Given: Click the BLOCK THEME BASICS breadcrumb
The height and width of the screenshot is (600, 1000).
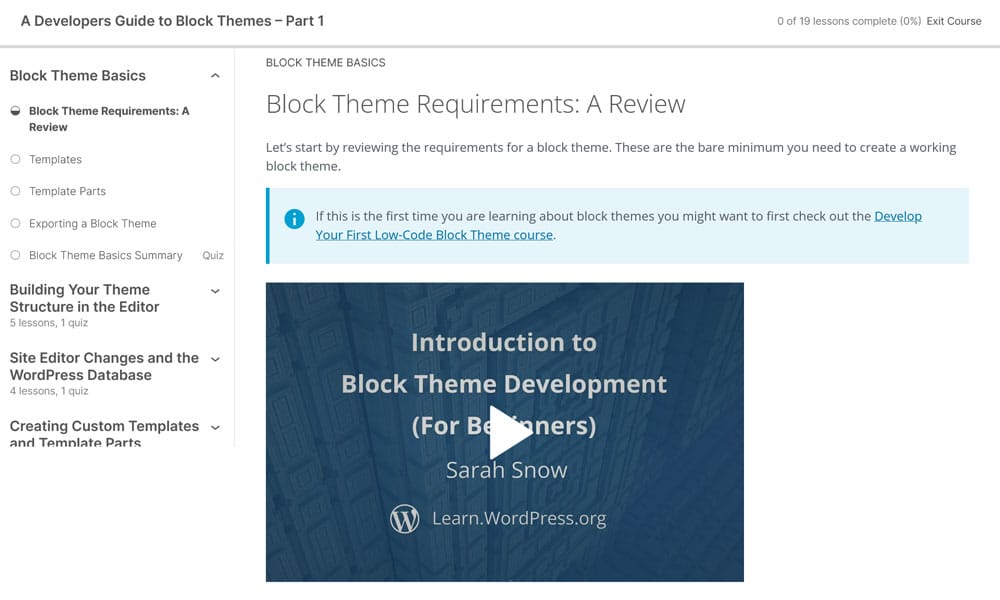Looking at the screenshot, I should pos(325,62).
